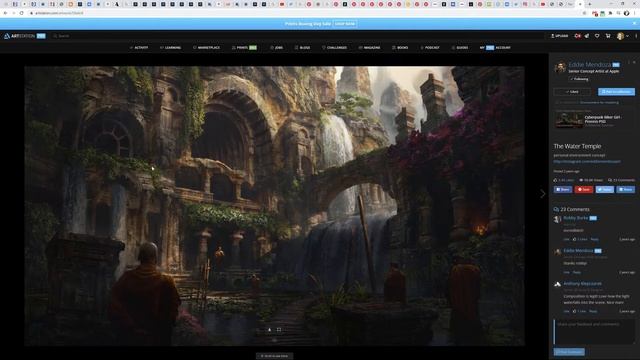
Task: Open the Marketplace nav item
Action: [207, 48]
